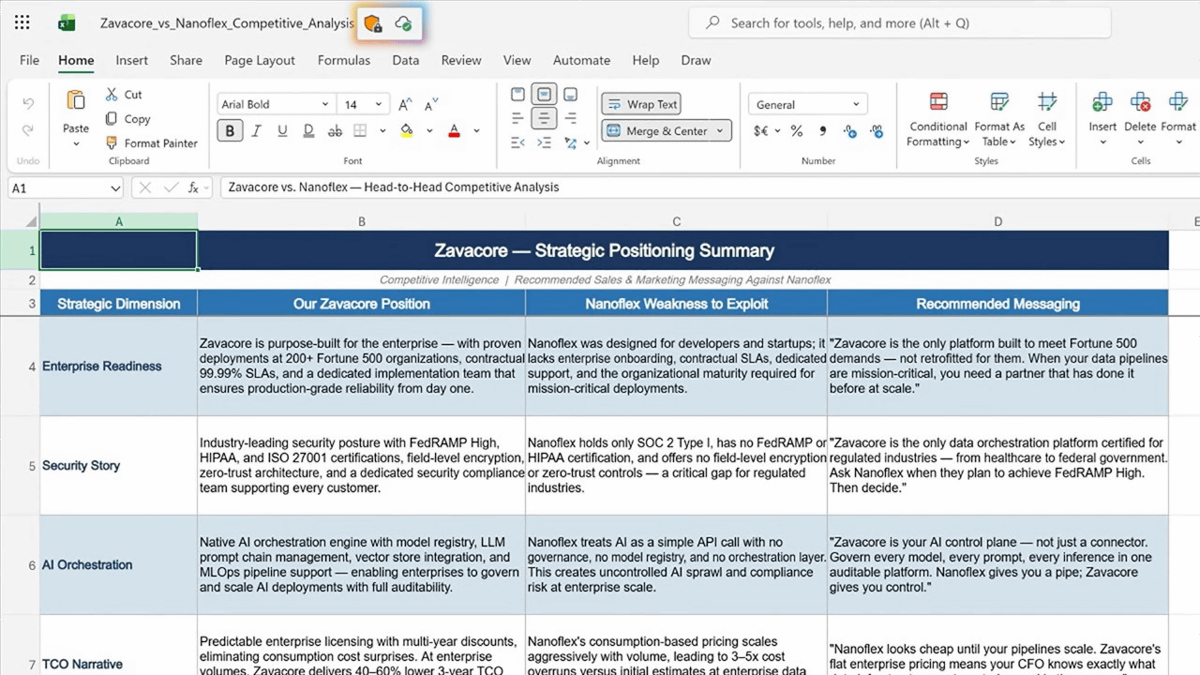
Task: Switch to the Formulas ribbon tab
Action: tap(343, 60)
